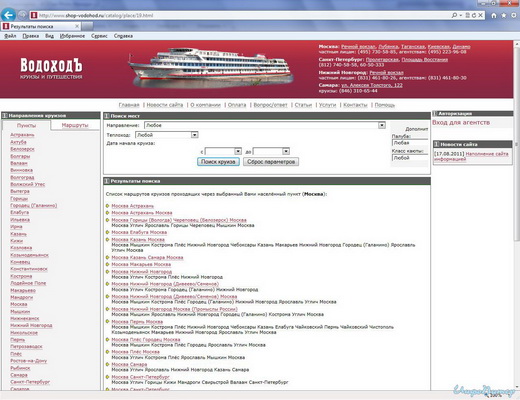Click the forward navigation arrow
520x400 pixels.
22,15
